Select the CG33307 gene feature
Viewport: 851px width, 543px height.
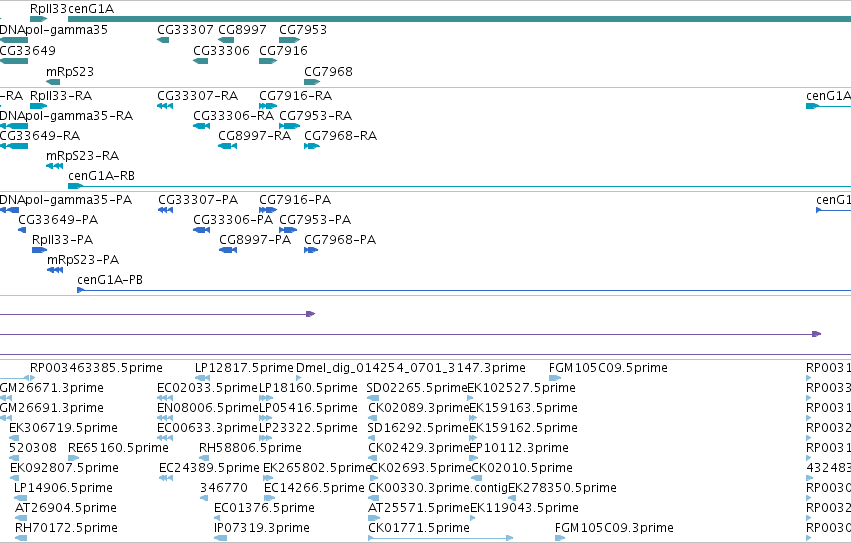[x=163, y=40]
